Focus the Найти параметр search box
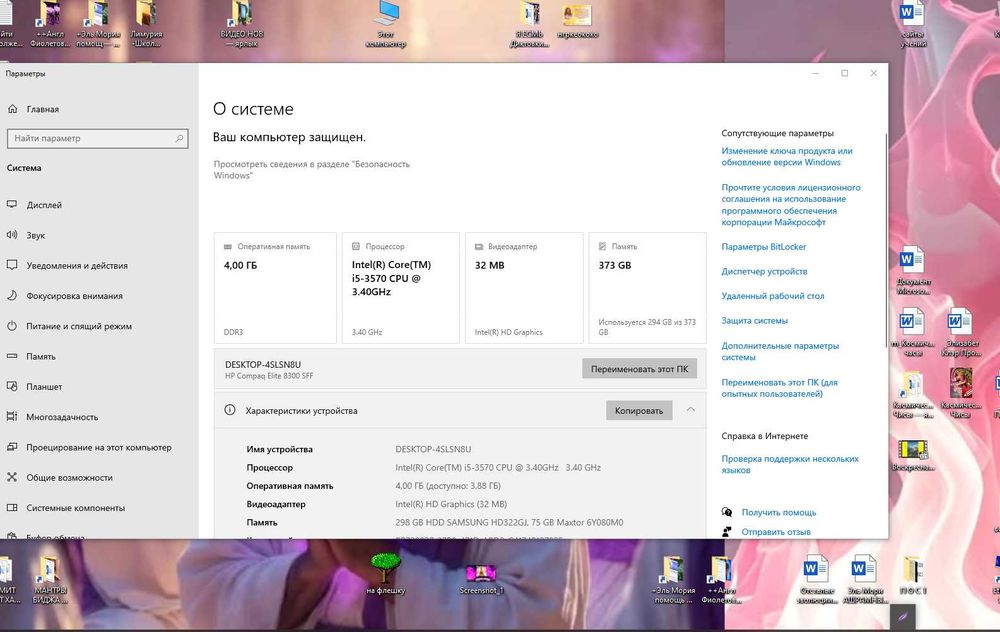Viewport: 1000px width, 632px height. 98,138
